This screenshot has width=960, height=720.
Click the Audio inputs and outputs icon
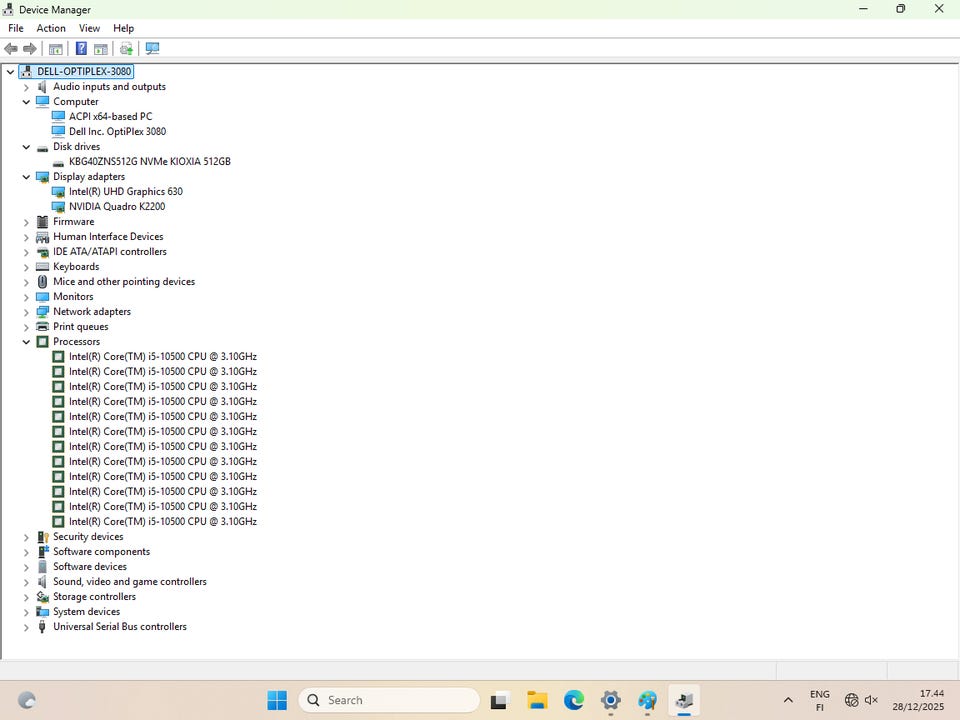coord(42,87)
